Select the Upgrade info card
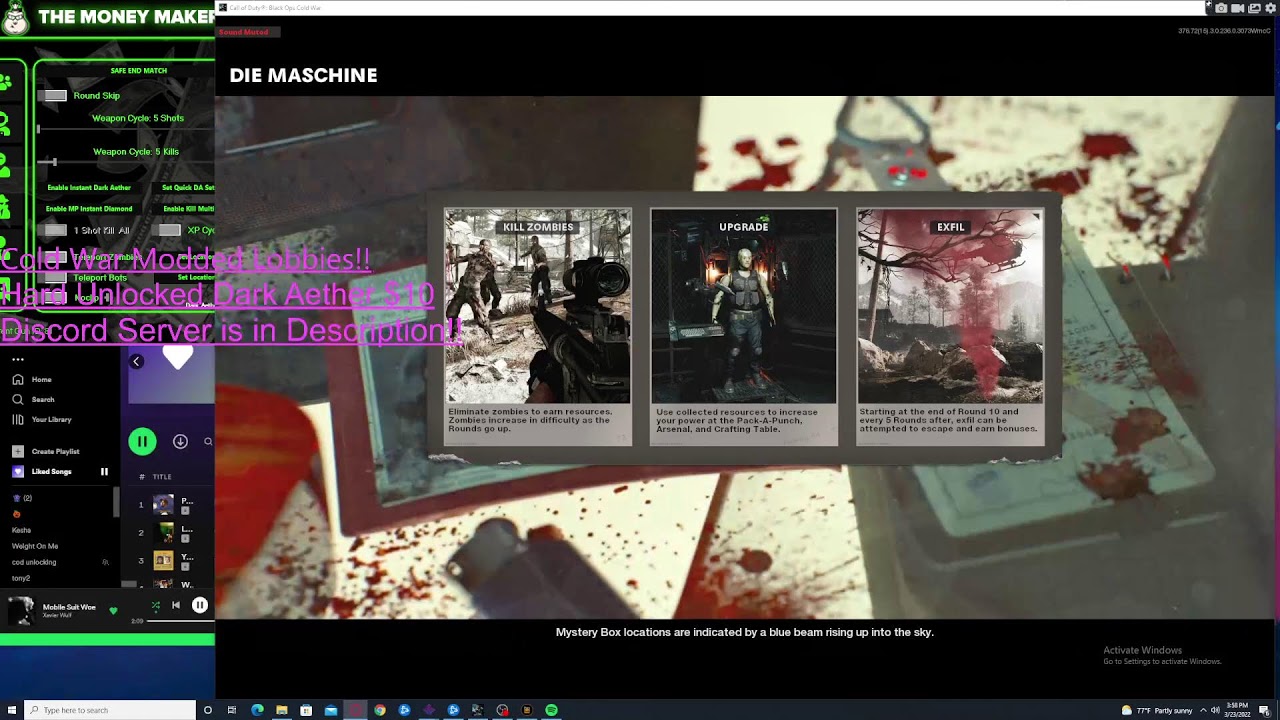The width and height of the screenshot is (1280, 720). (744, 326)
